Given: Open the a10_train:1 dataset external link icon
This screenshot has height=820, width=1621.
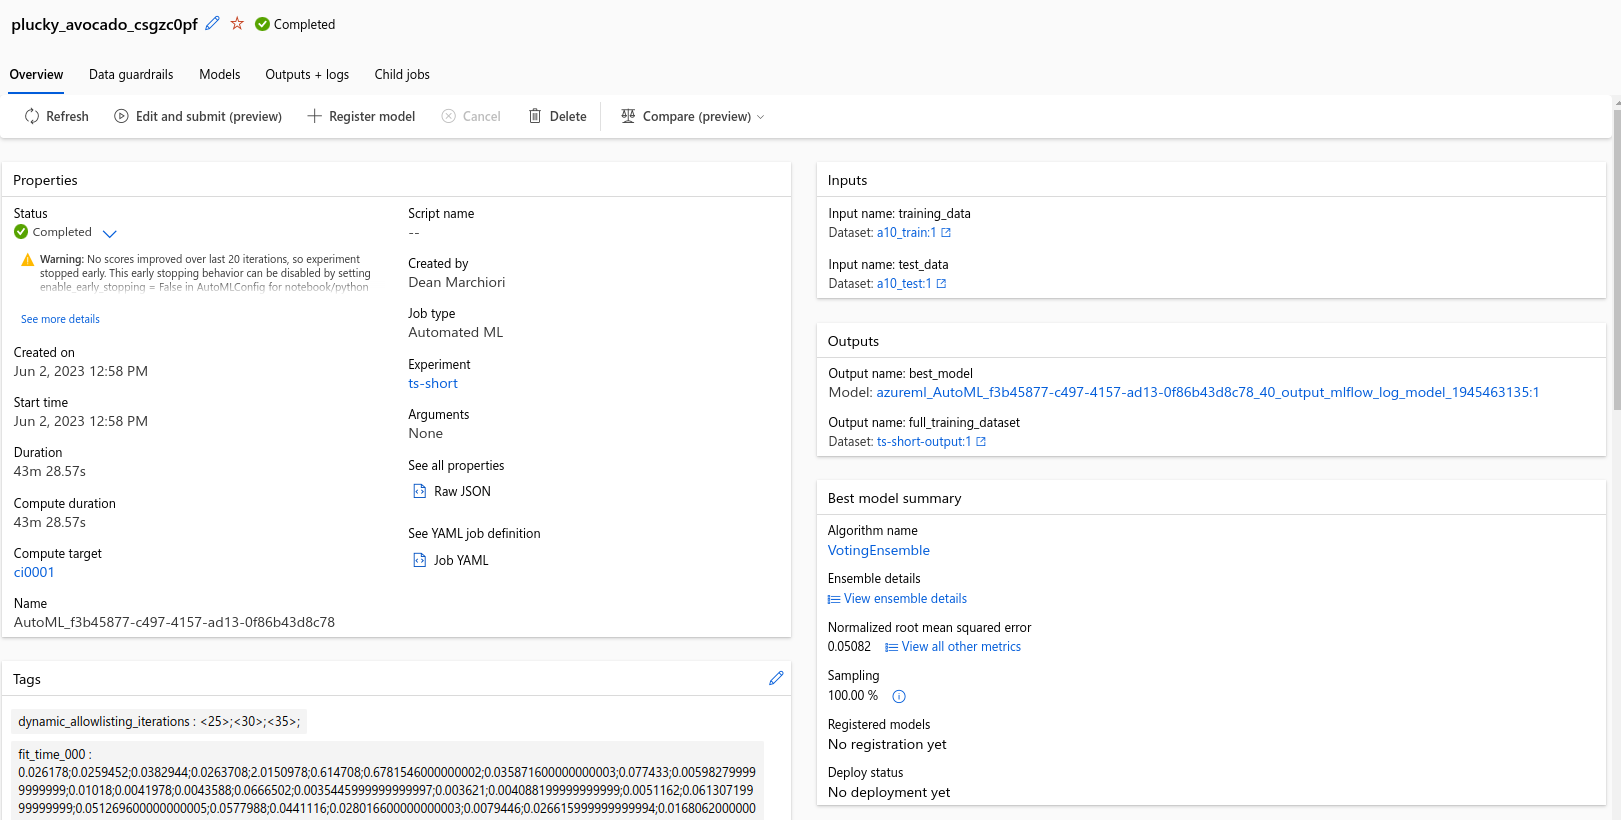Looking at the screenshot, I should coord(946,232).
